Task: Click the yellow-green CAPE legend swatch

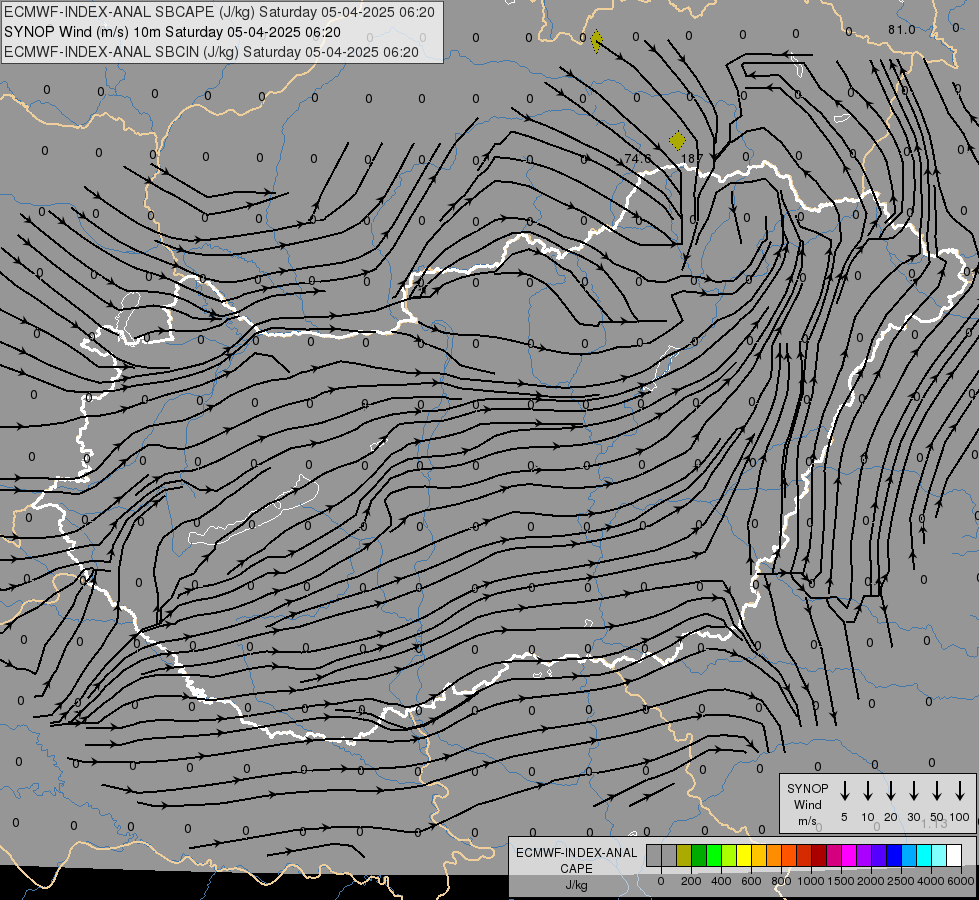Action: click(729, 855)
